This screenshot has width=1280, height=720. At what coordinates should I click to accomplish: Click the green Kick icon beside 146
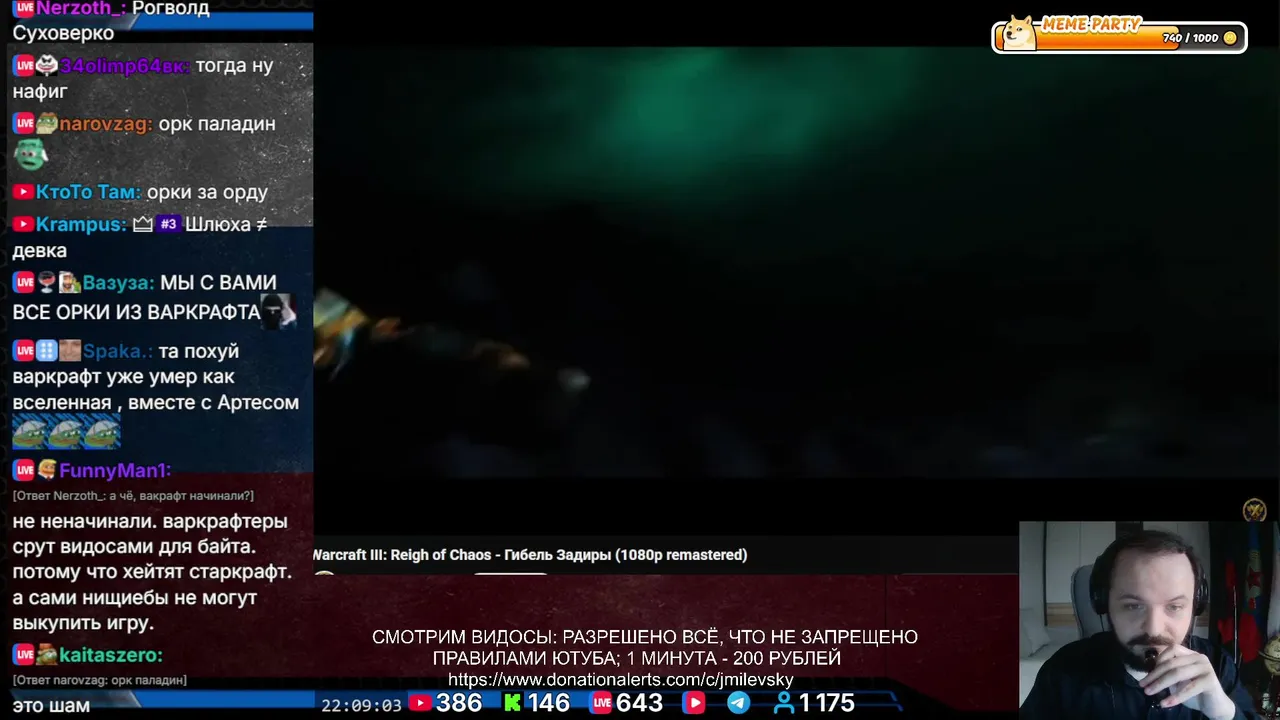click(x=512, y=704)
